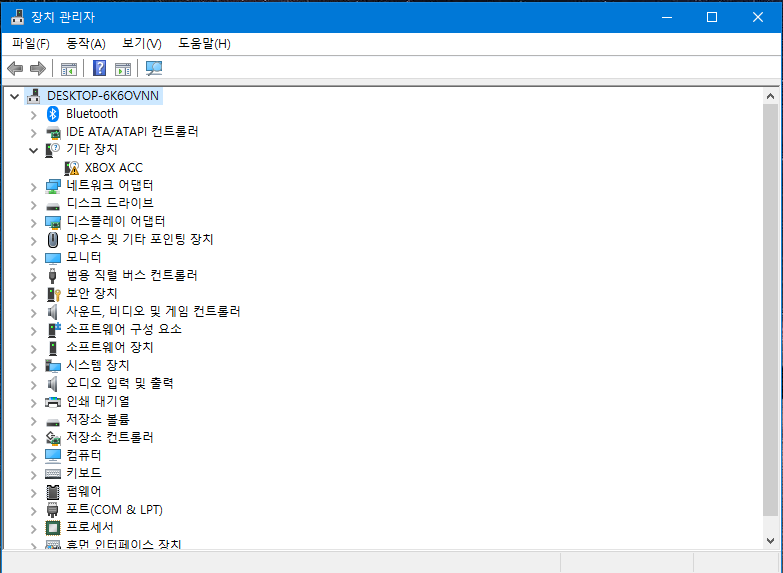783x573 pixels.
Task: Click the 저장소 컨트롤러 icon
Action: [53, 438]
